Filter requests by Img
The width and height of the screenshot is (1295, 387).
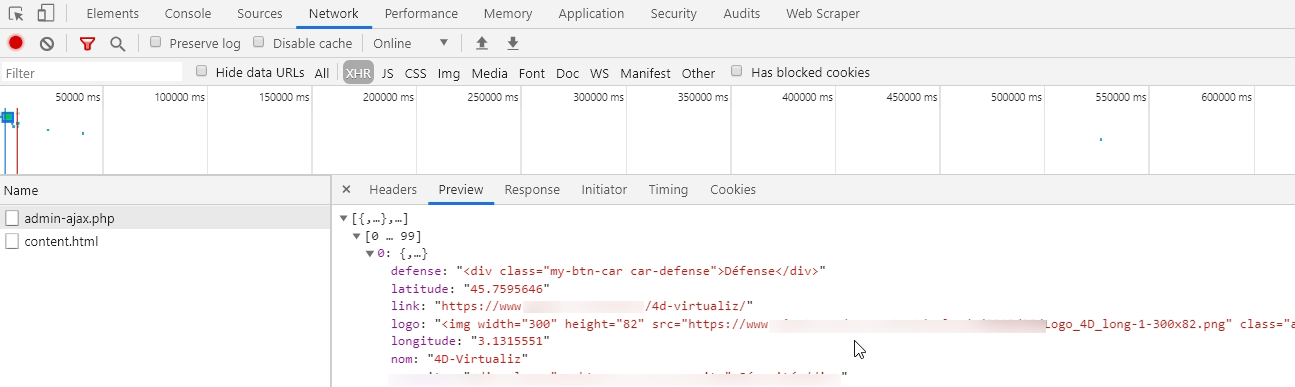(449, 73)
